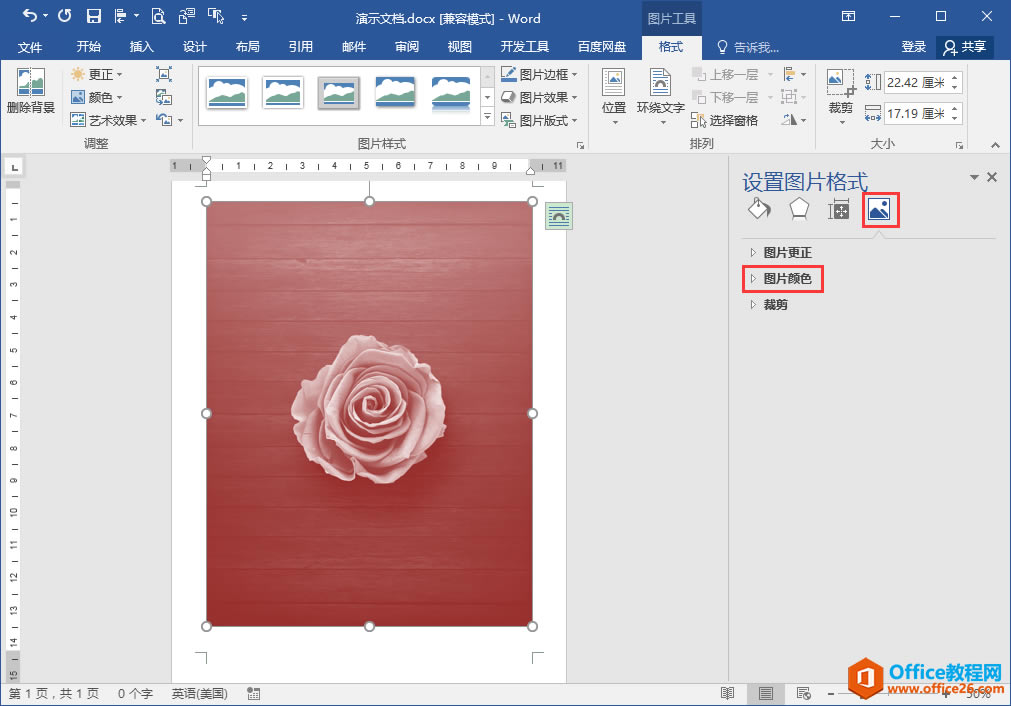Click the Change Picture icon

coord(164,97)
